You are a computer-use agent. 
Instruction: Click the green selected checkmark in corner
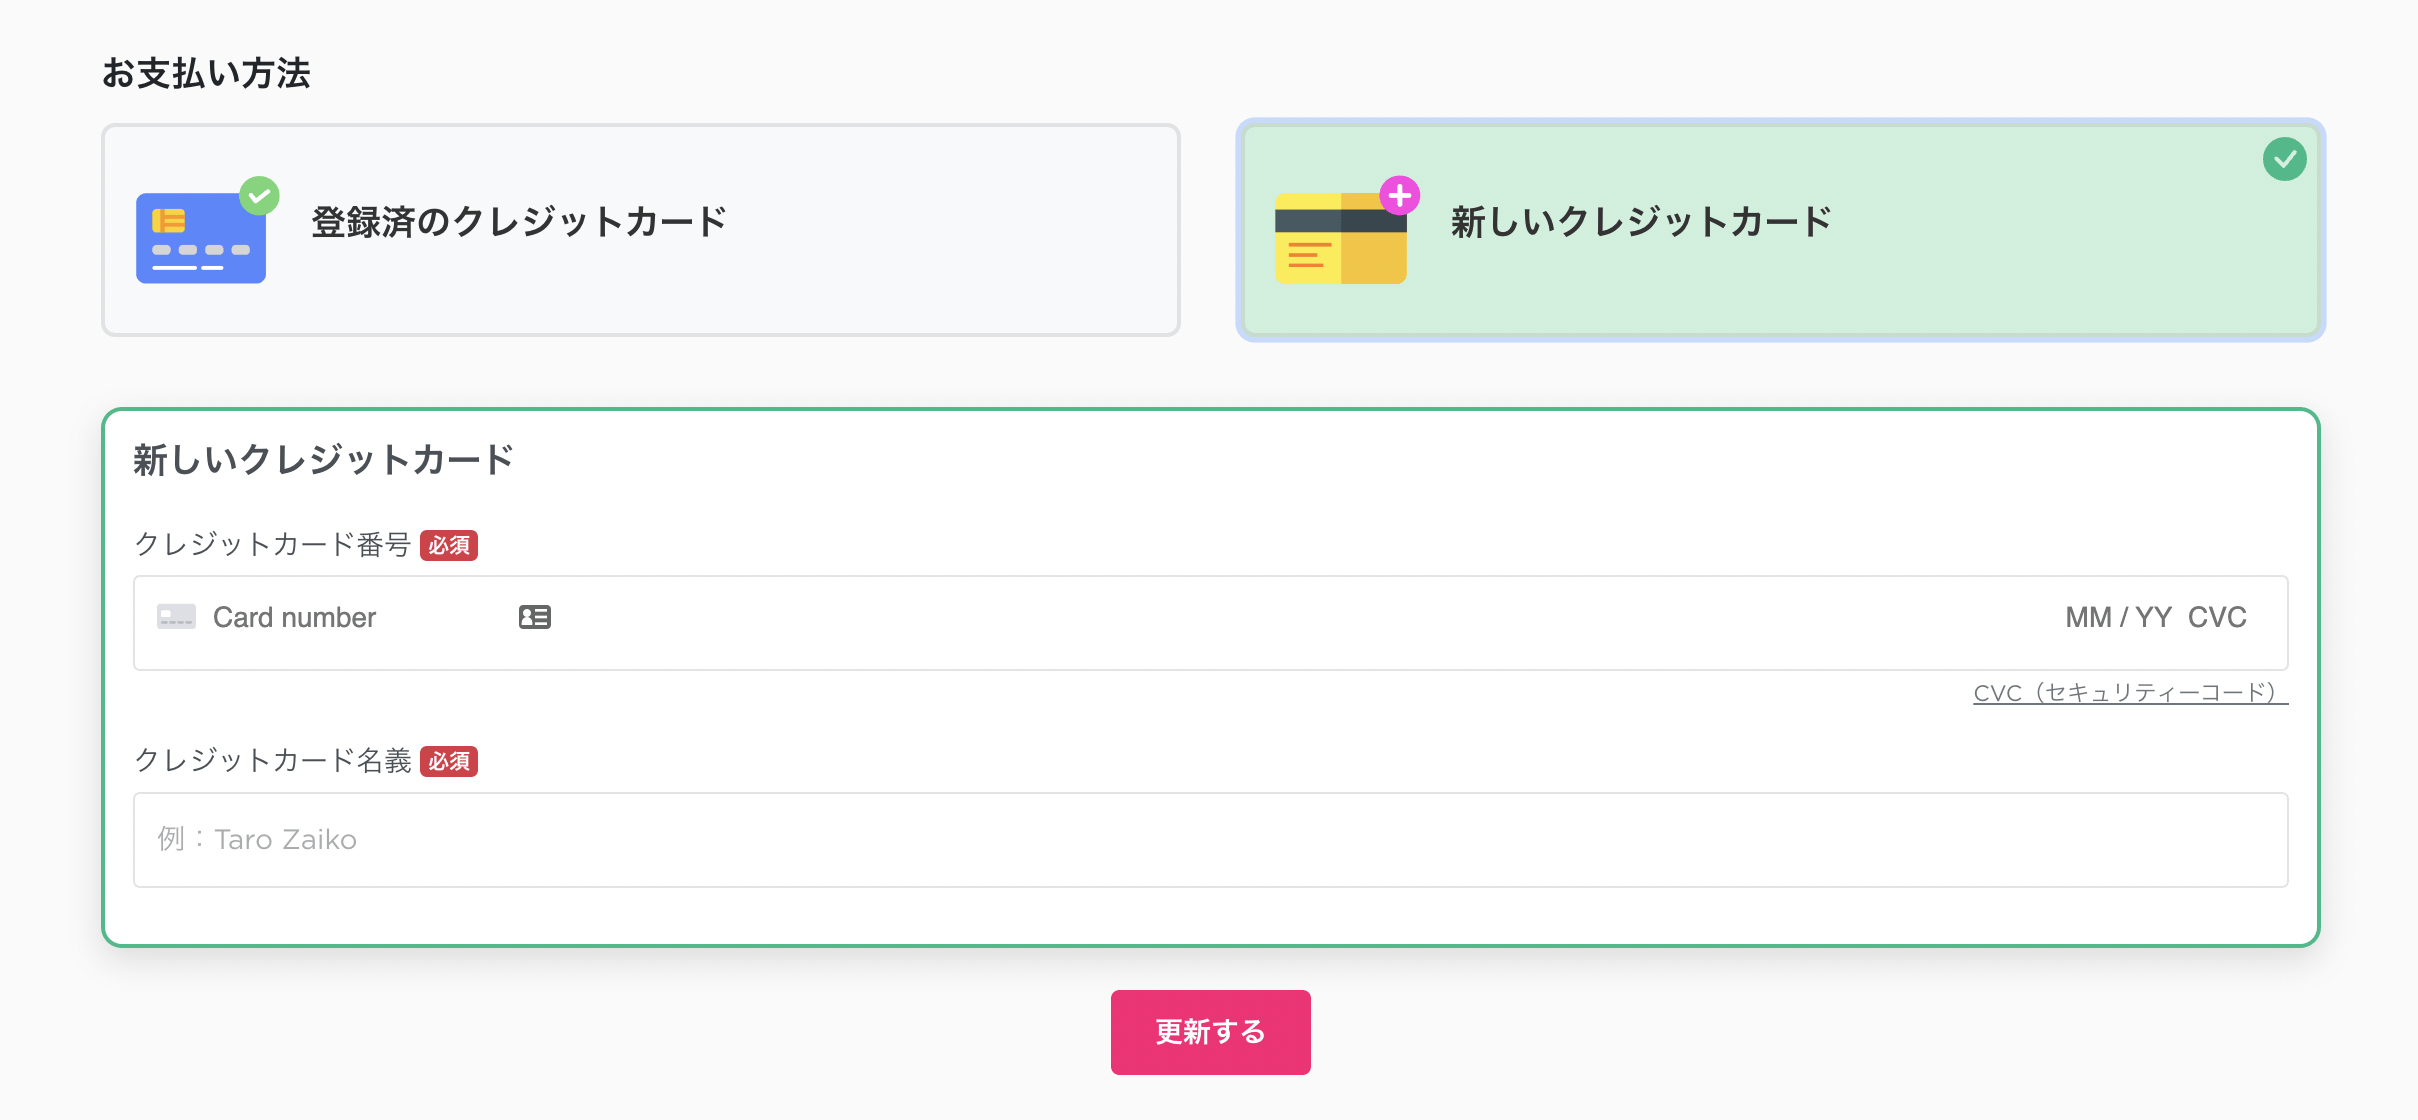(2284, 159)
